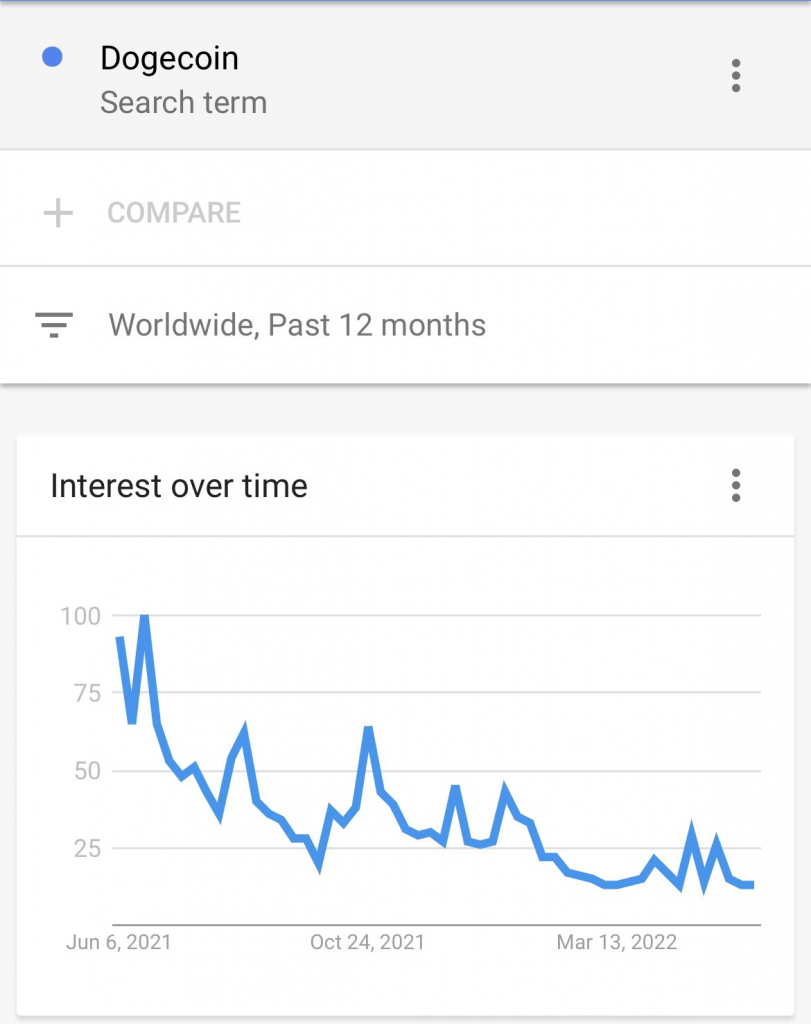This screenshot has height=1024, width=811.
Task: Click the Jun 6, 2021 axis label
Action: pyautogui.click(x=119, y=942)
